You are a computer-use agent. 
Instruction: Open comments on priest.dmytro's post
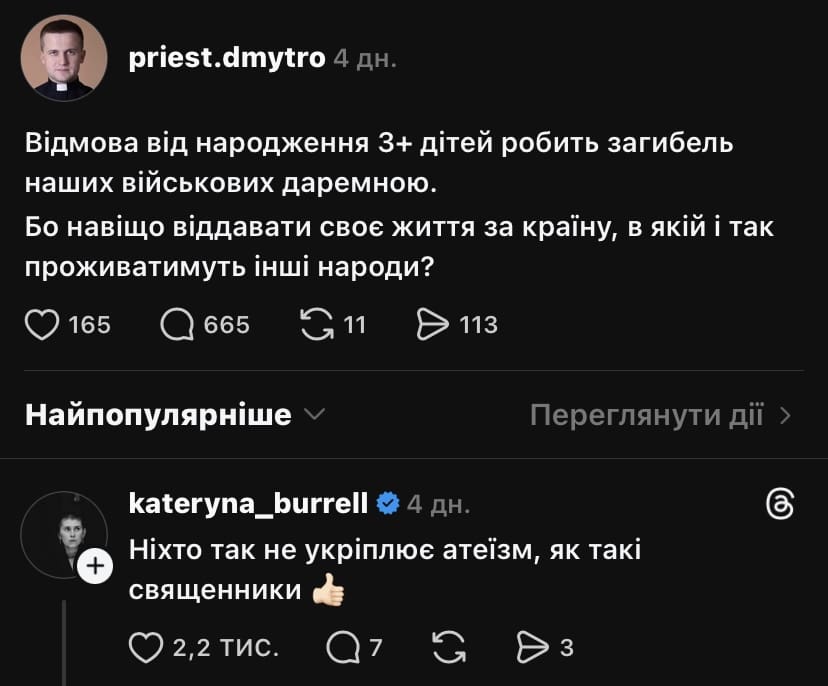(178, 324)
